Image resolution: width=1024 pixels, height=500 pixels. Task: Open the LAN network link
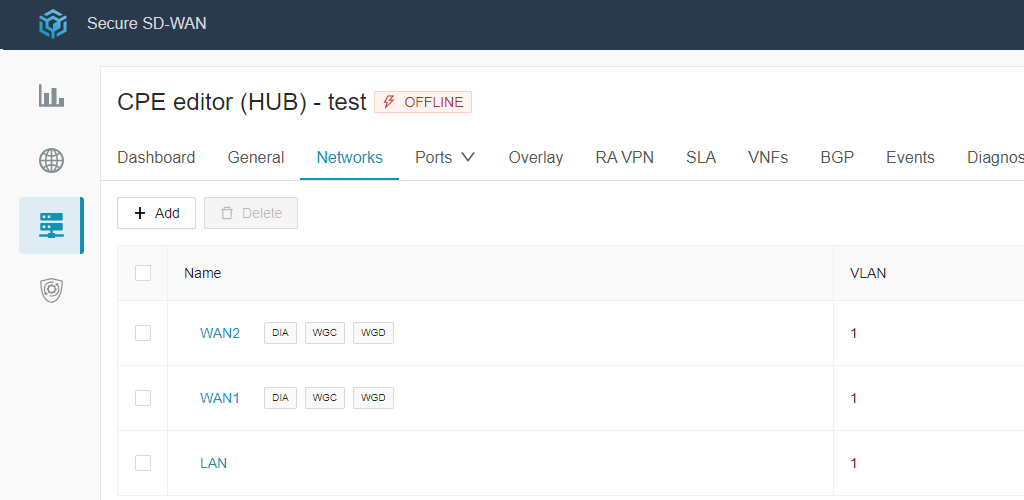pos(213,463)
